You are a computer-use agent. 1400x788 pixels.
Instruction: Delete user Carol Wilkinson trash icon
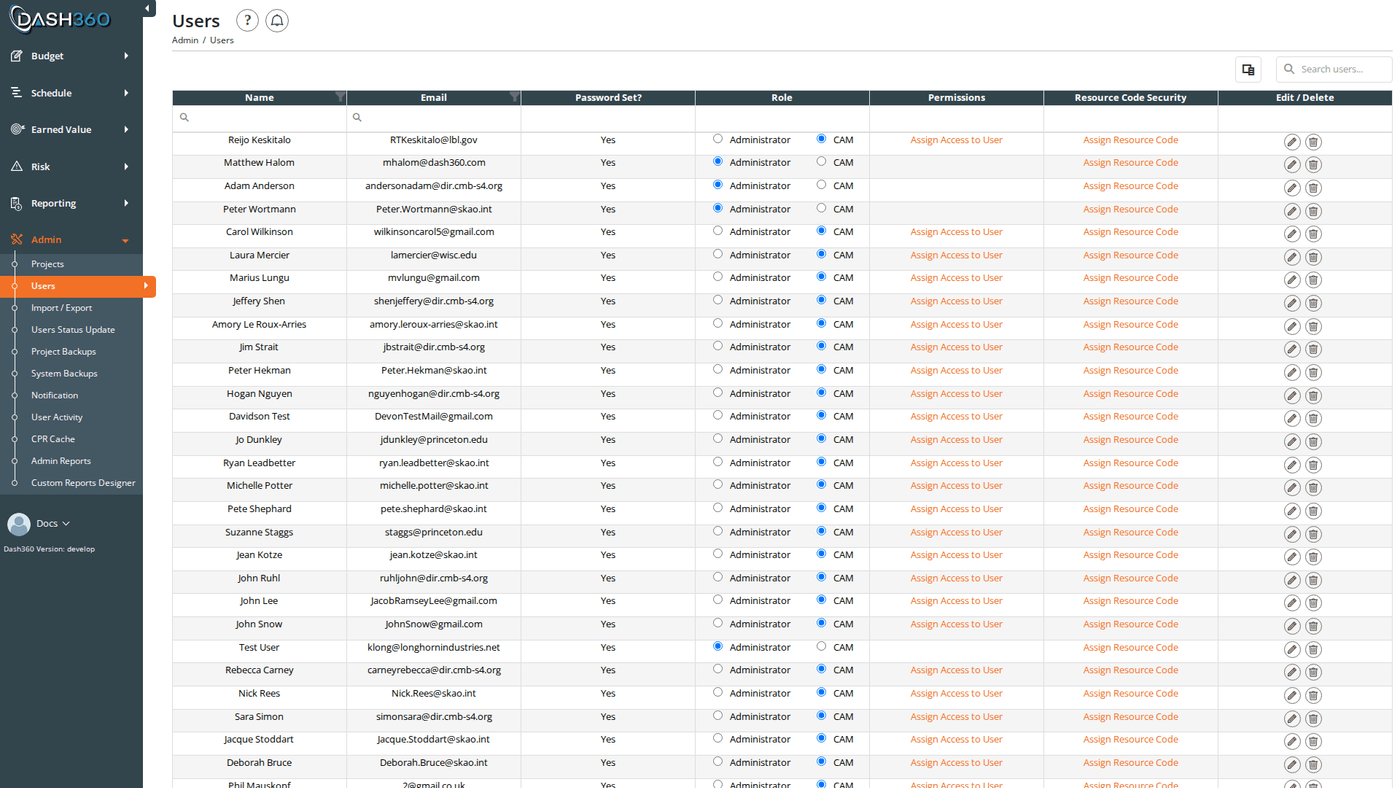click(x=1314, y=234)
